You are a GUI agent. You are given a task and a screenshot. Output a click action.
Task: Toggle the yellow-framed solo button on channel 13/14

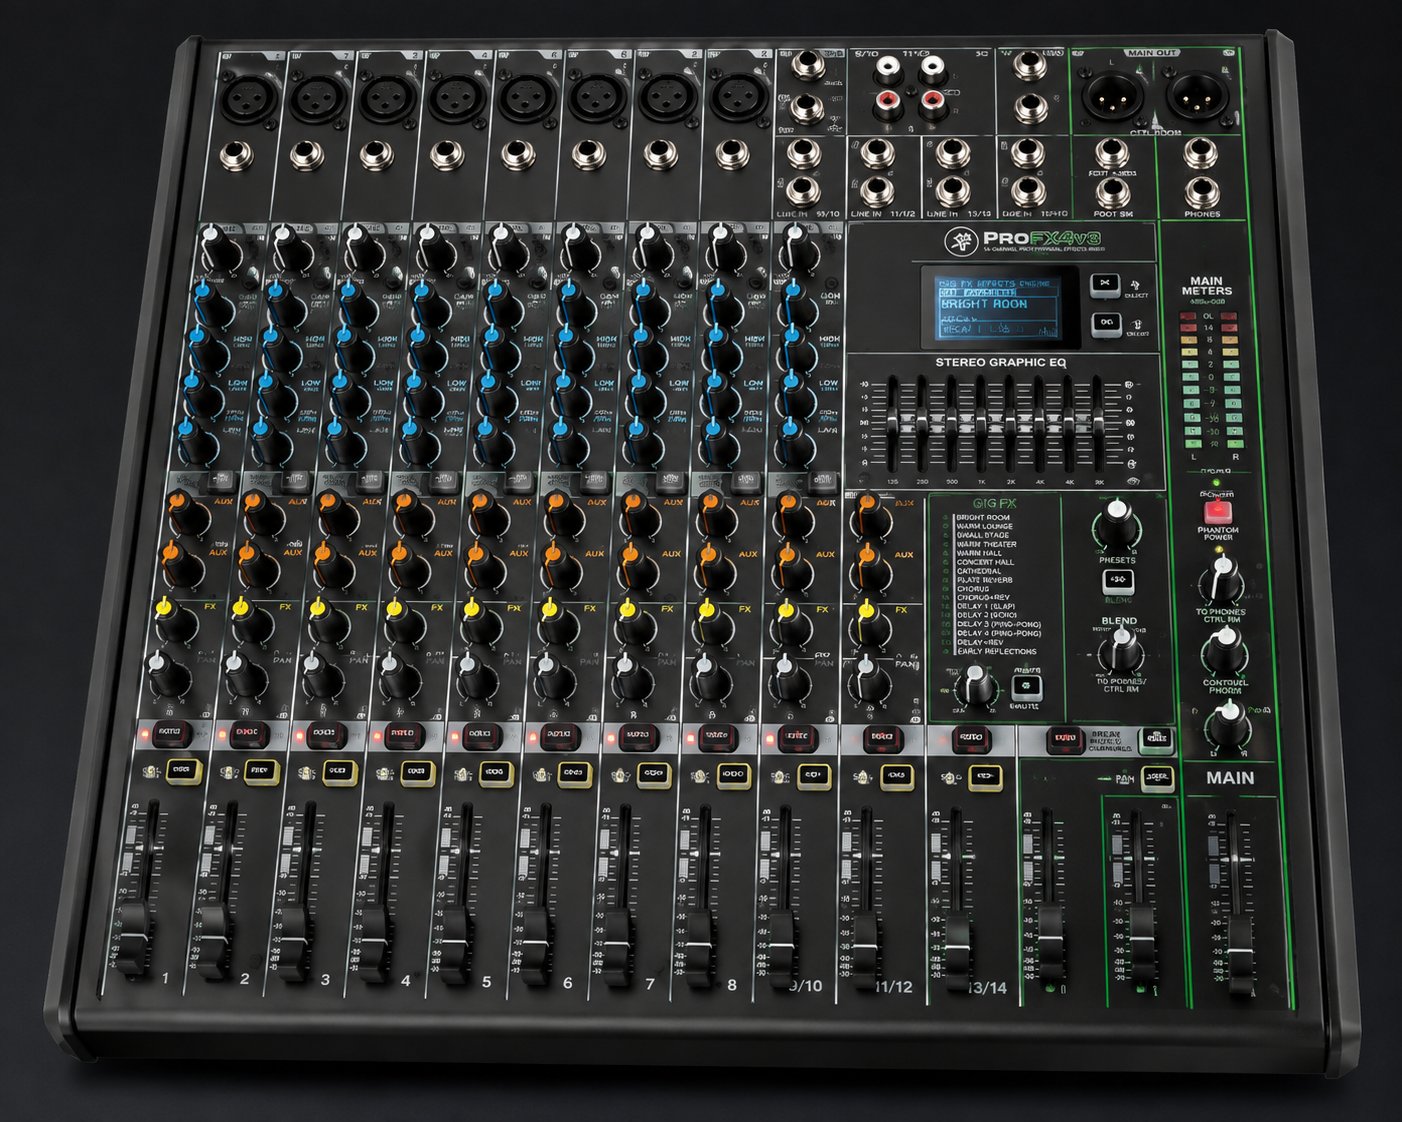tap(985, 776)
